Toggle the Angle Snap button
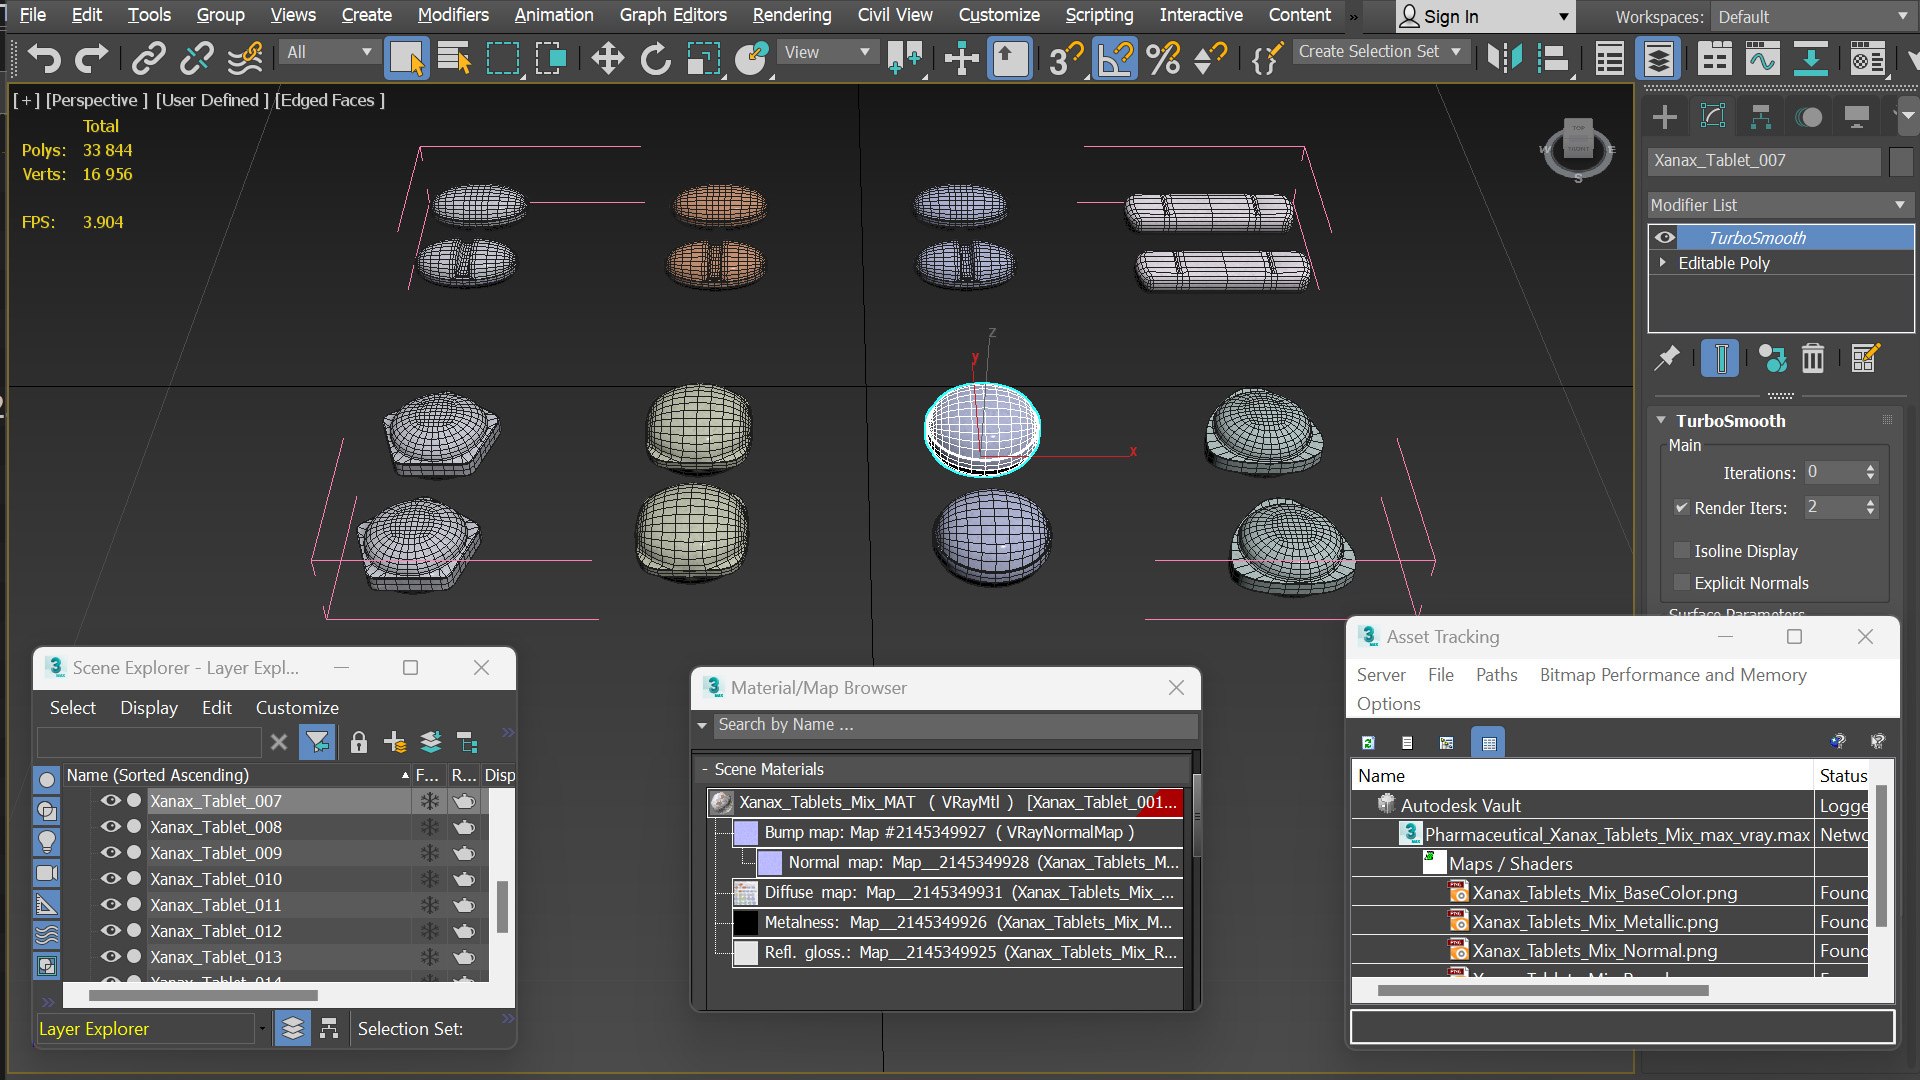Image resolution: width=1920 pixels, height=1080 pixels. point(1115,58)
